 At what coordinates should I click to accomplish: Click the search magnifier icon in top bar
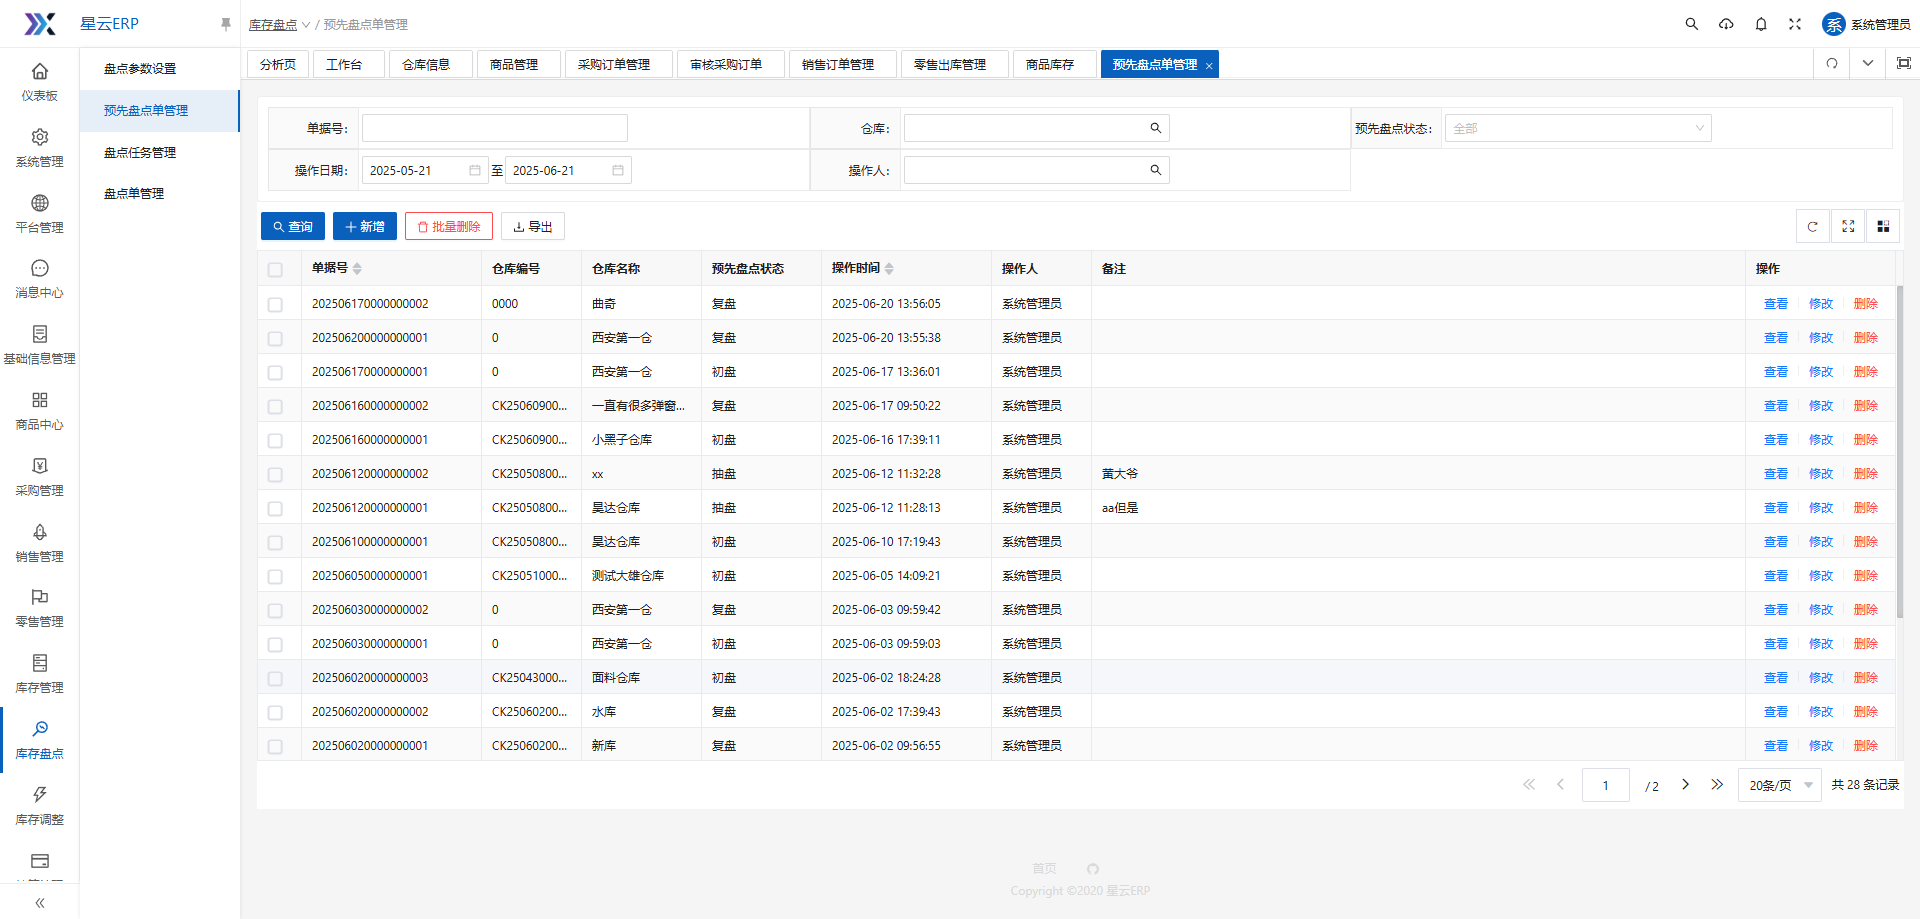(1691, 24)
